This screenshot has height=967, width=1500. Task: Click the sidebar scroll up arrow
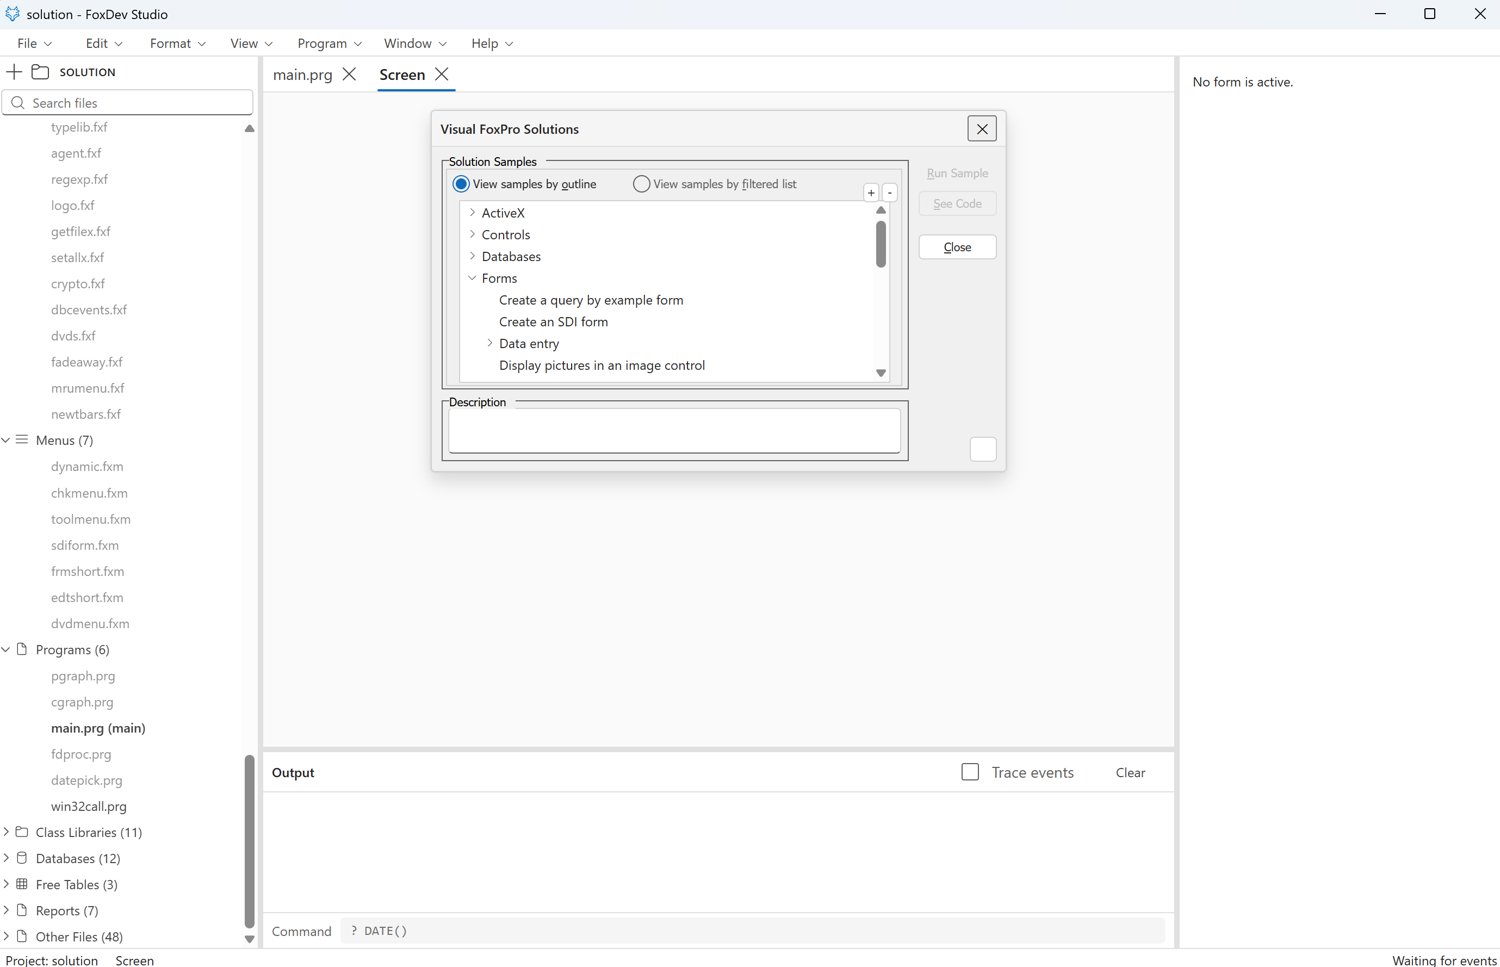pos(249,129)
